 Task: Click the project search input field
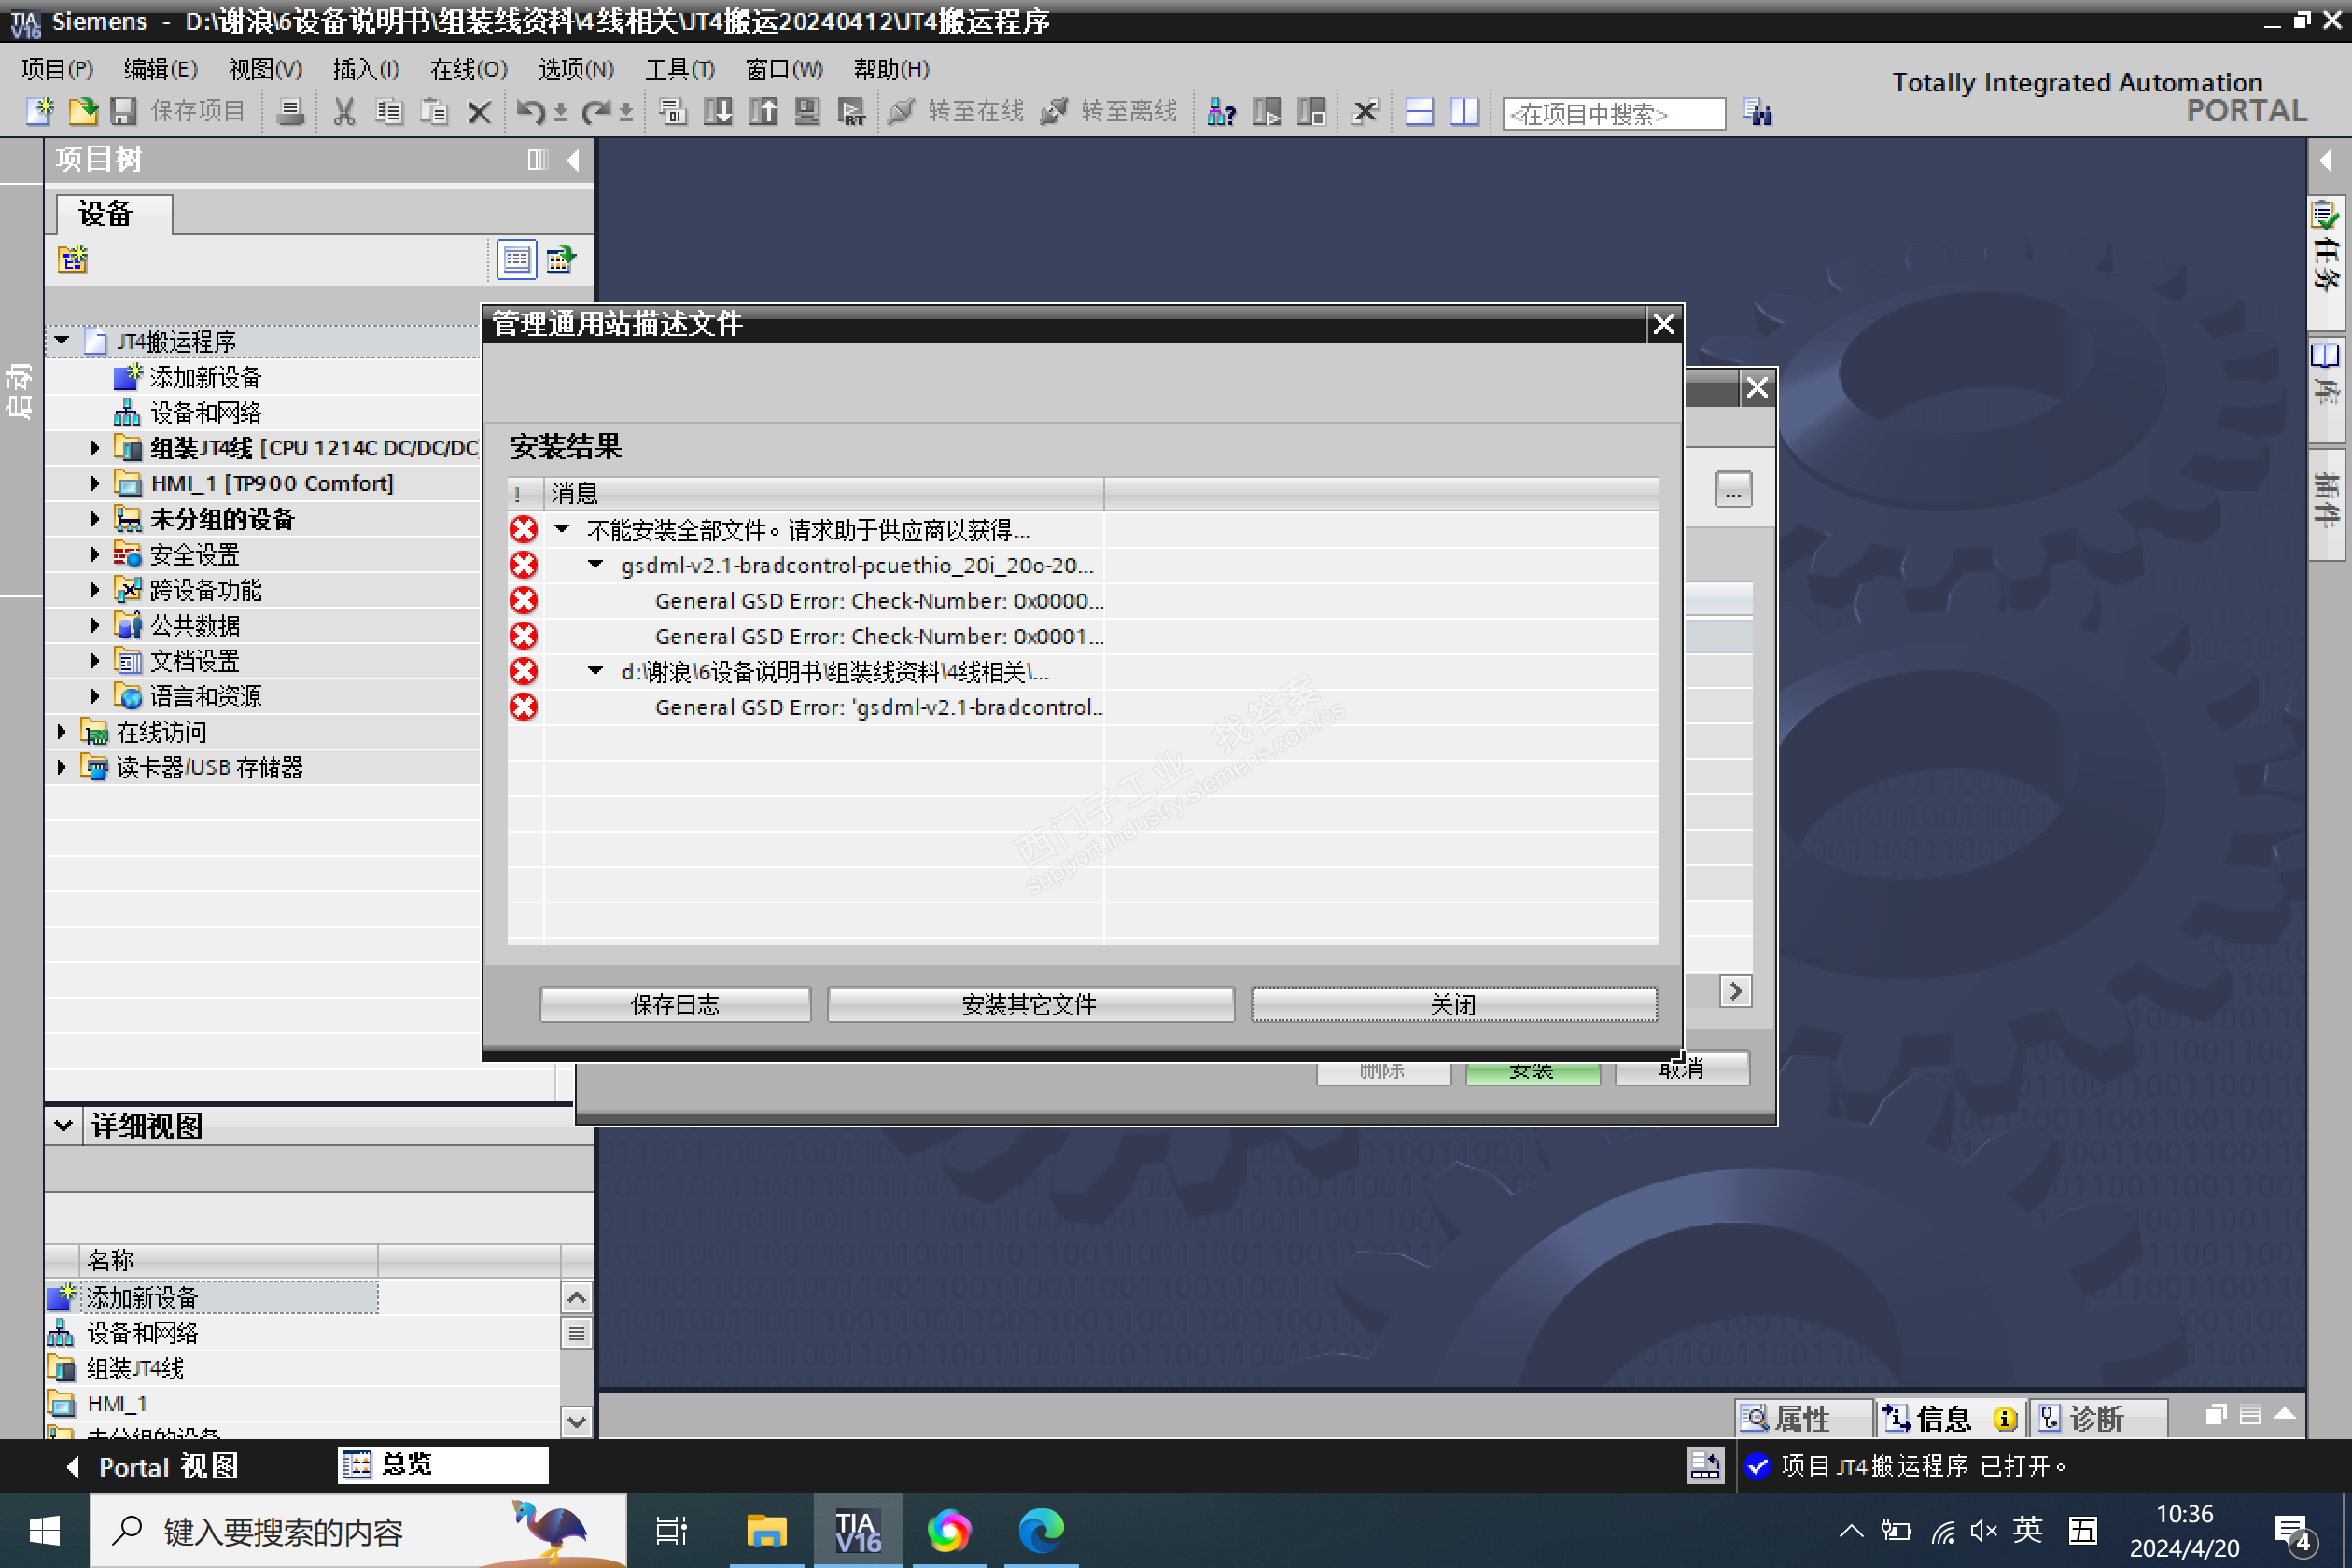[x=1612, y=114]
